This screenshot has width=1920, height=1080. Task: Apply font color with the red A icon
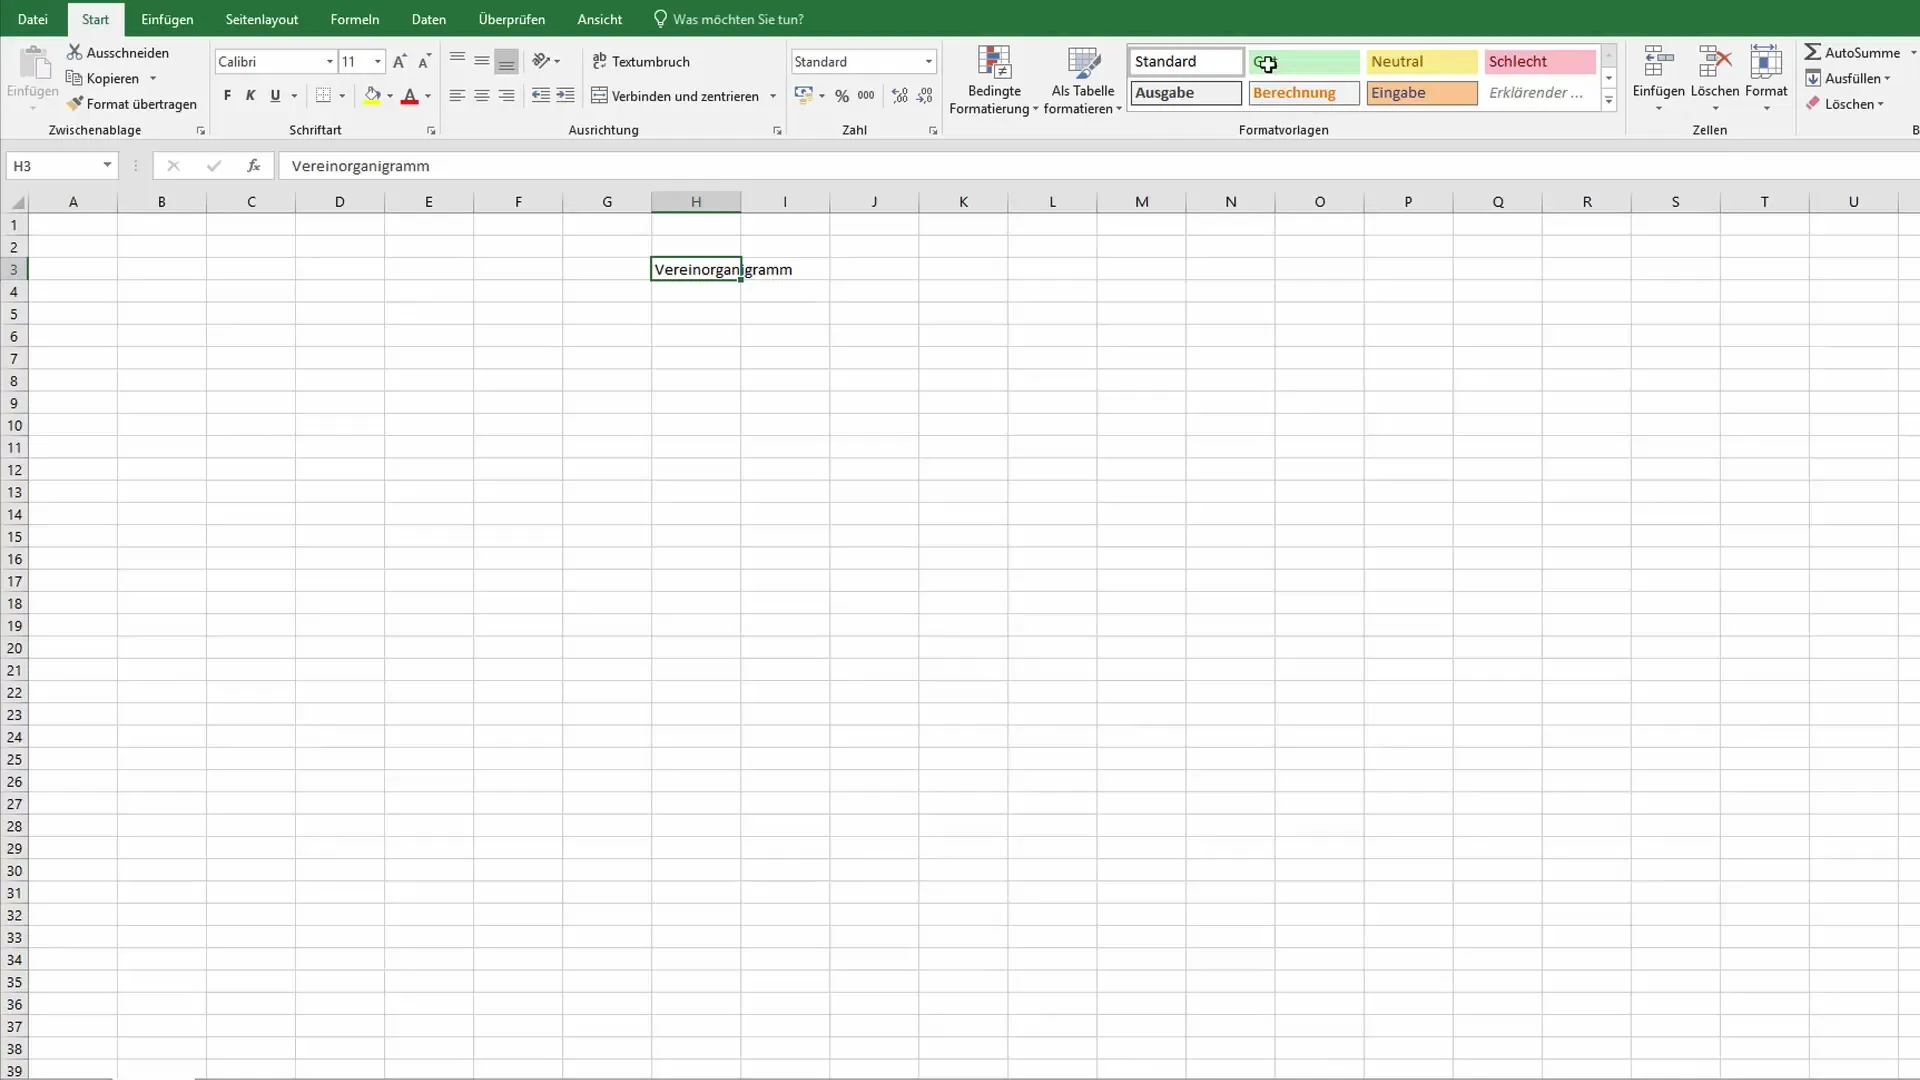(x=409, y=96)
